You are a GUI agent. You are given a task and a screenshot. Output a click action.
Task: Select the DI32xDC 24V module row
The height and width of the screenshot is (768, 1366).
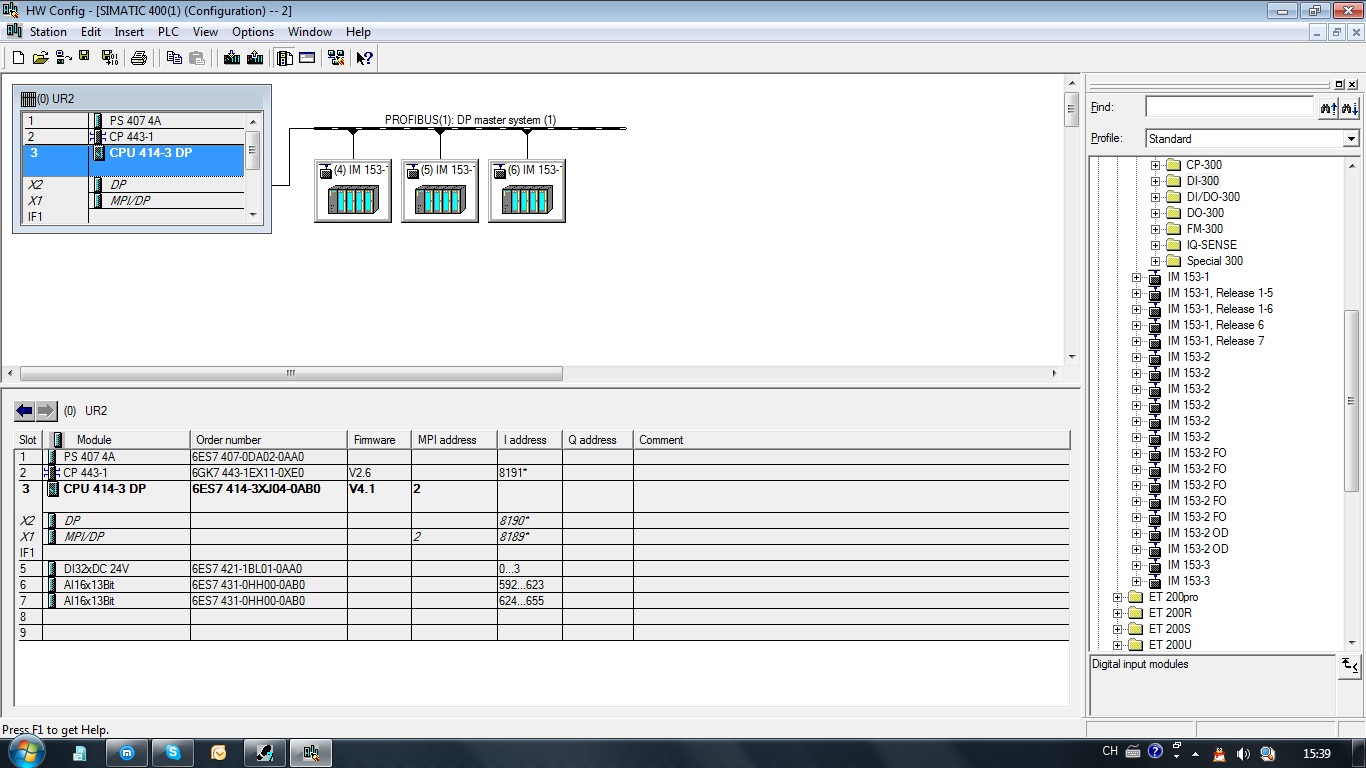(543, 569)
